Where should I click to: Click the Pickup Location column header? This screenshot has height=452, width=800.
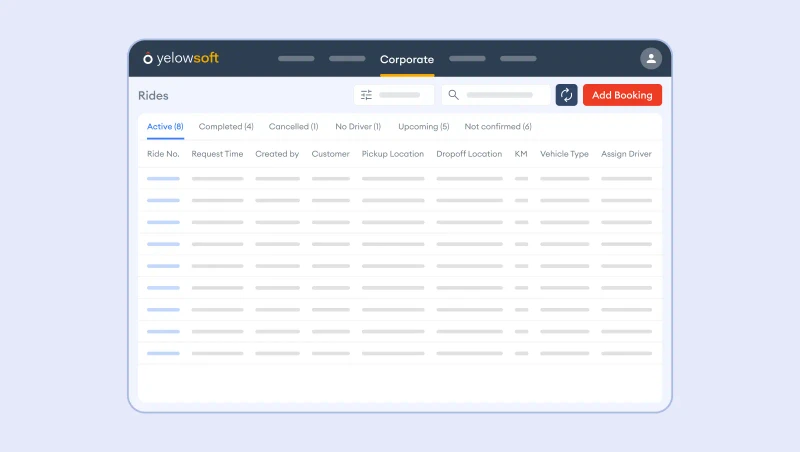click(393, 154)
